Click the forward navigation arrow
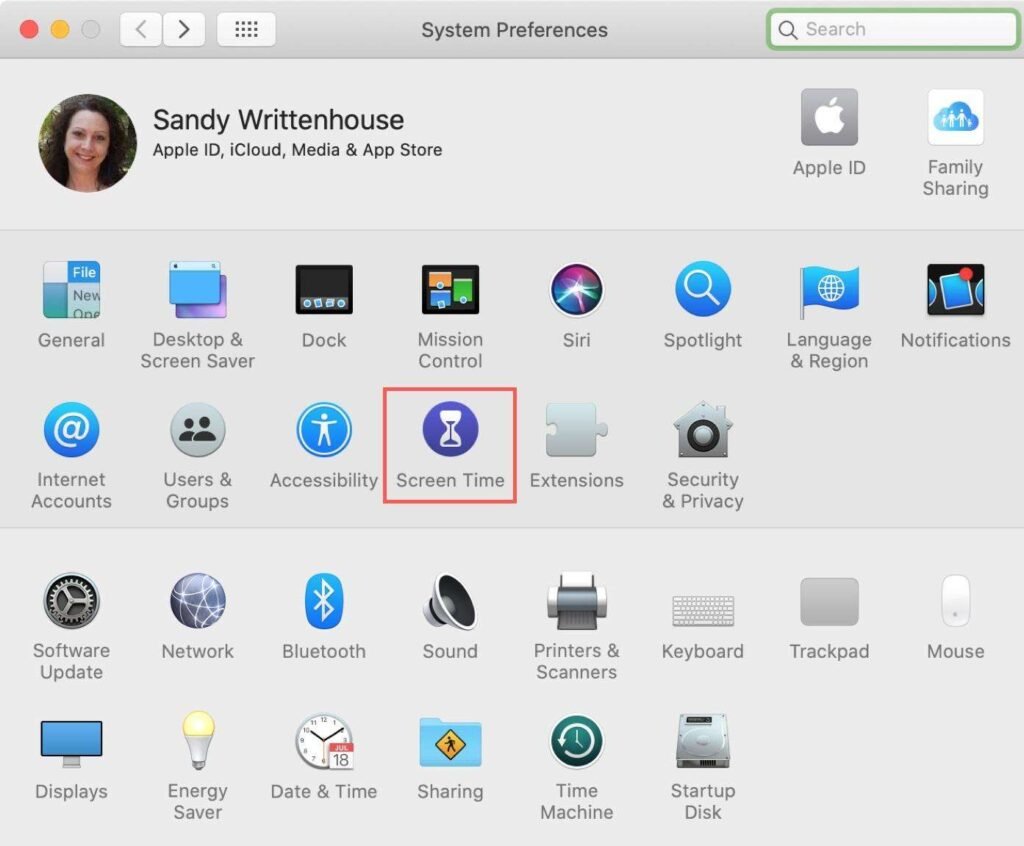1024x846 pixels. pyautogui.click(x=184, y=29)
